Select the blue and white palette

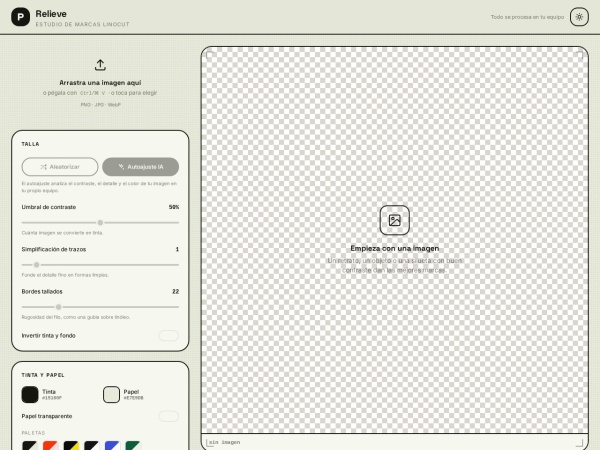112,446
